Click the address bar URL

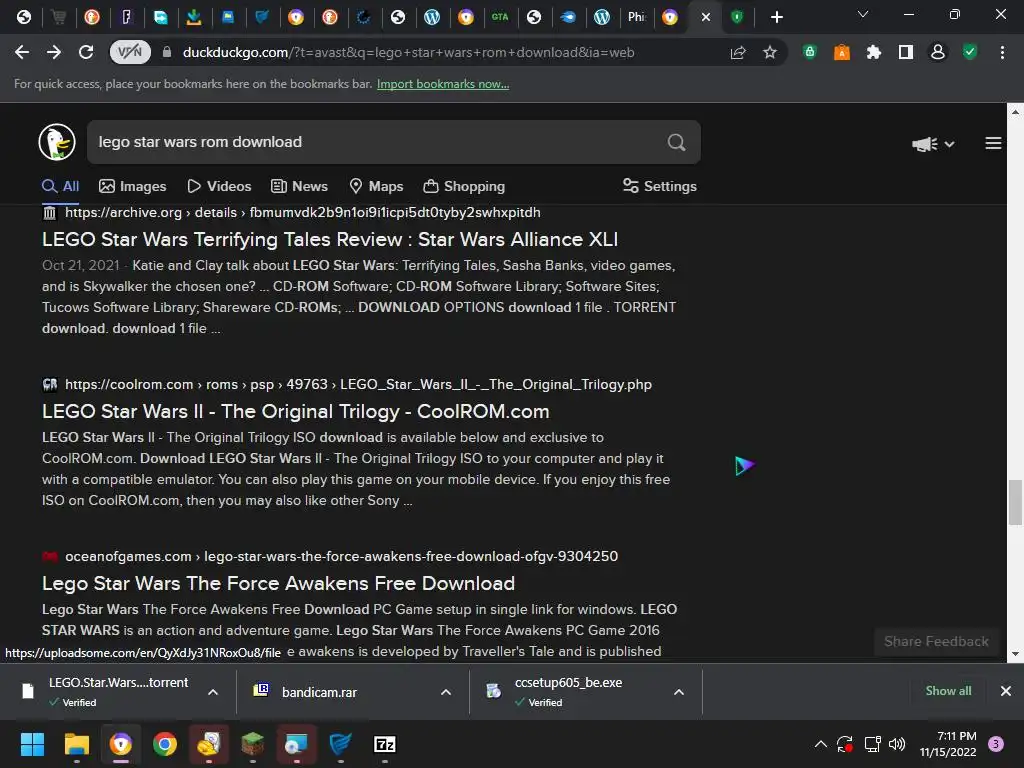(x=408, y=52)
